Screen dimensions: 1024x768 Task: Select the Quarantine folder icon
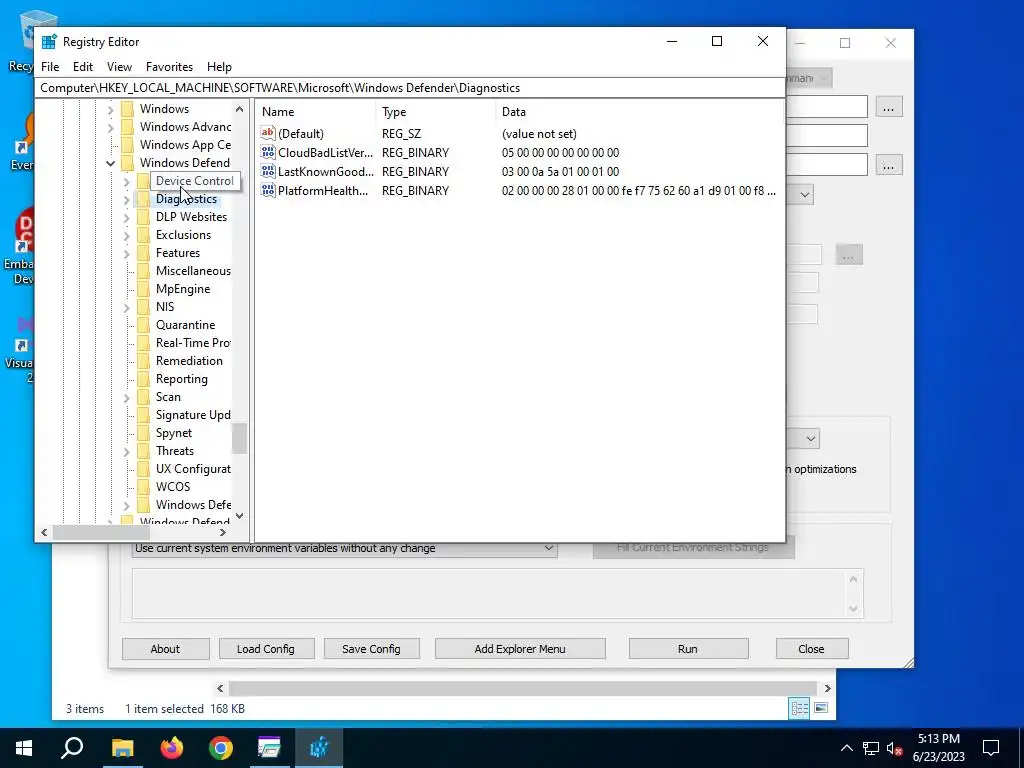[144, 325]
